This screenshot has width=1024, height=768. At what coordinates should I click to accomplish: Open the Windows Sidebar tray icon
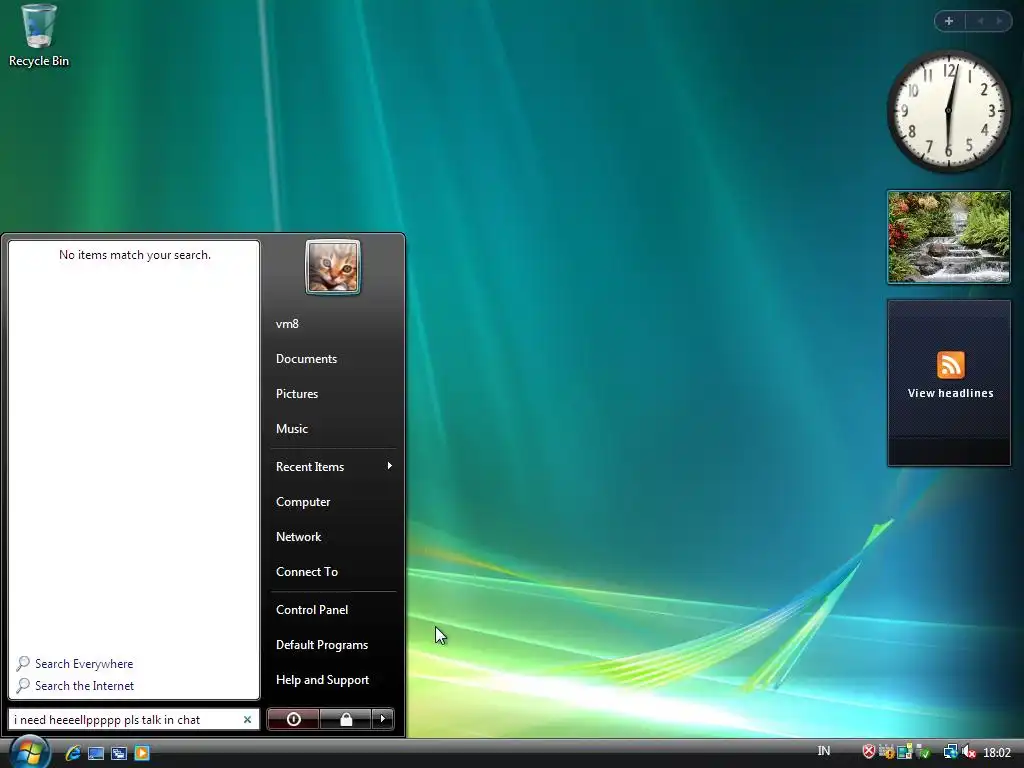point(904,752)
